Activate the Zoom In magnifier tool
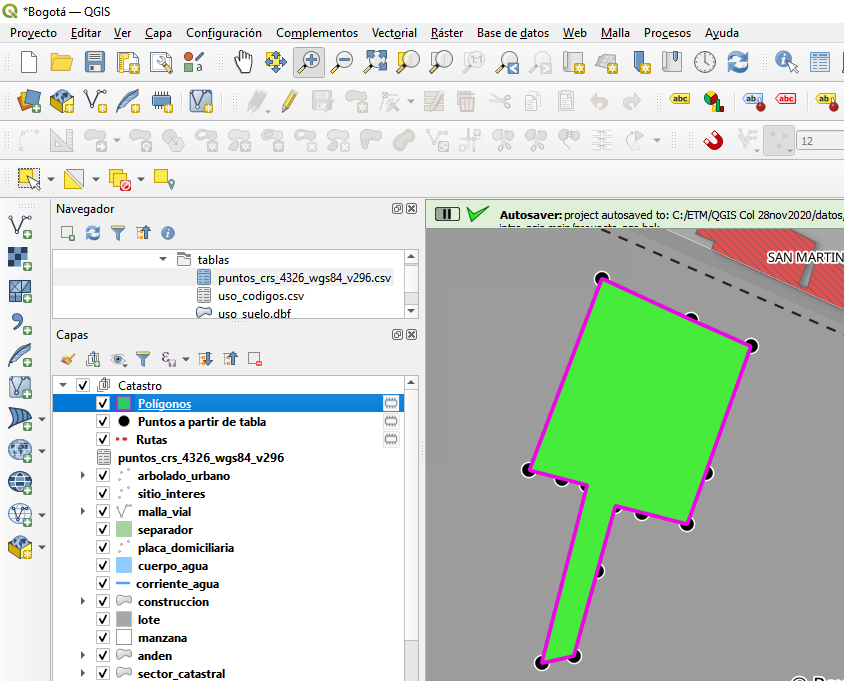844x681 pixels. pyautogui.click(x=309, y=62)
